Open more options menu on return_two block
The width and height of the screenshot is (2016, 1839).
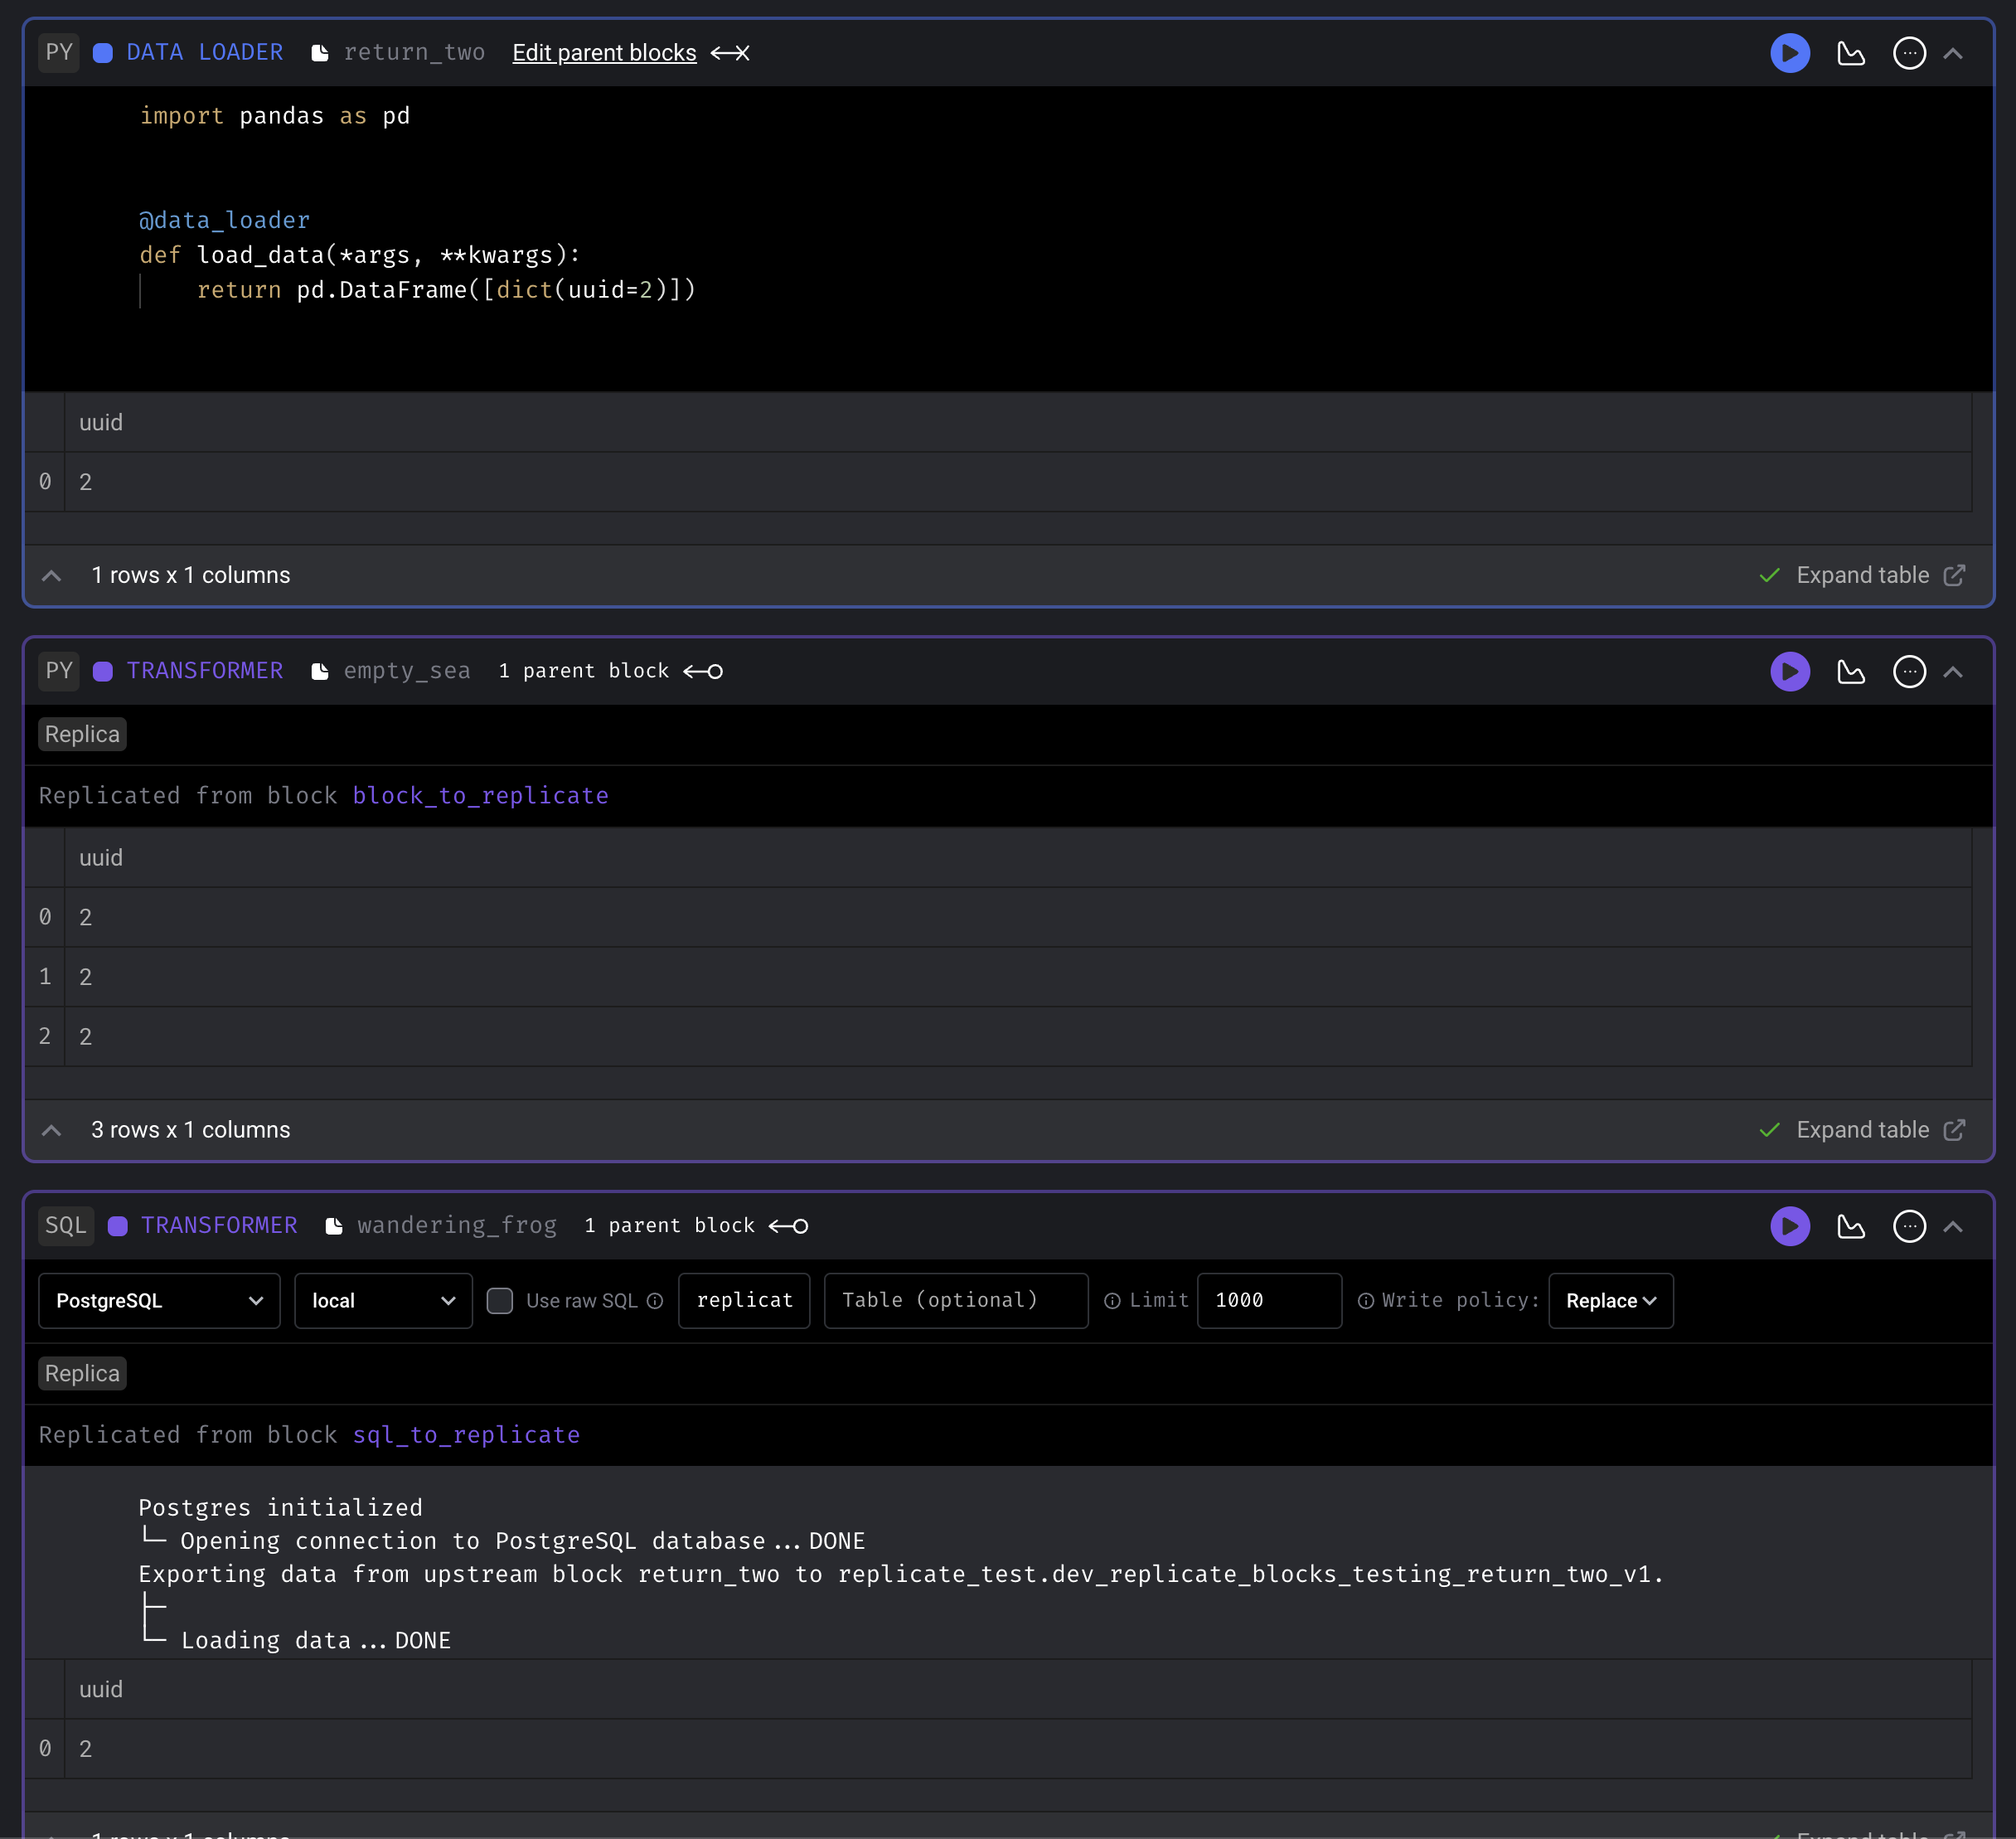click(1909, 53)
